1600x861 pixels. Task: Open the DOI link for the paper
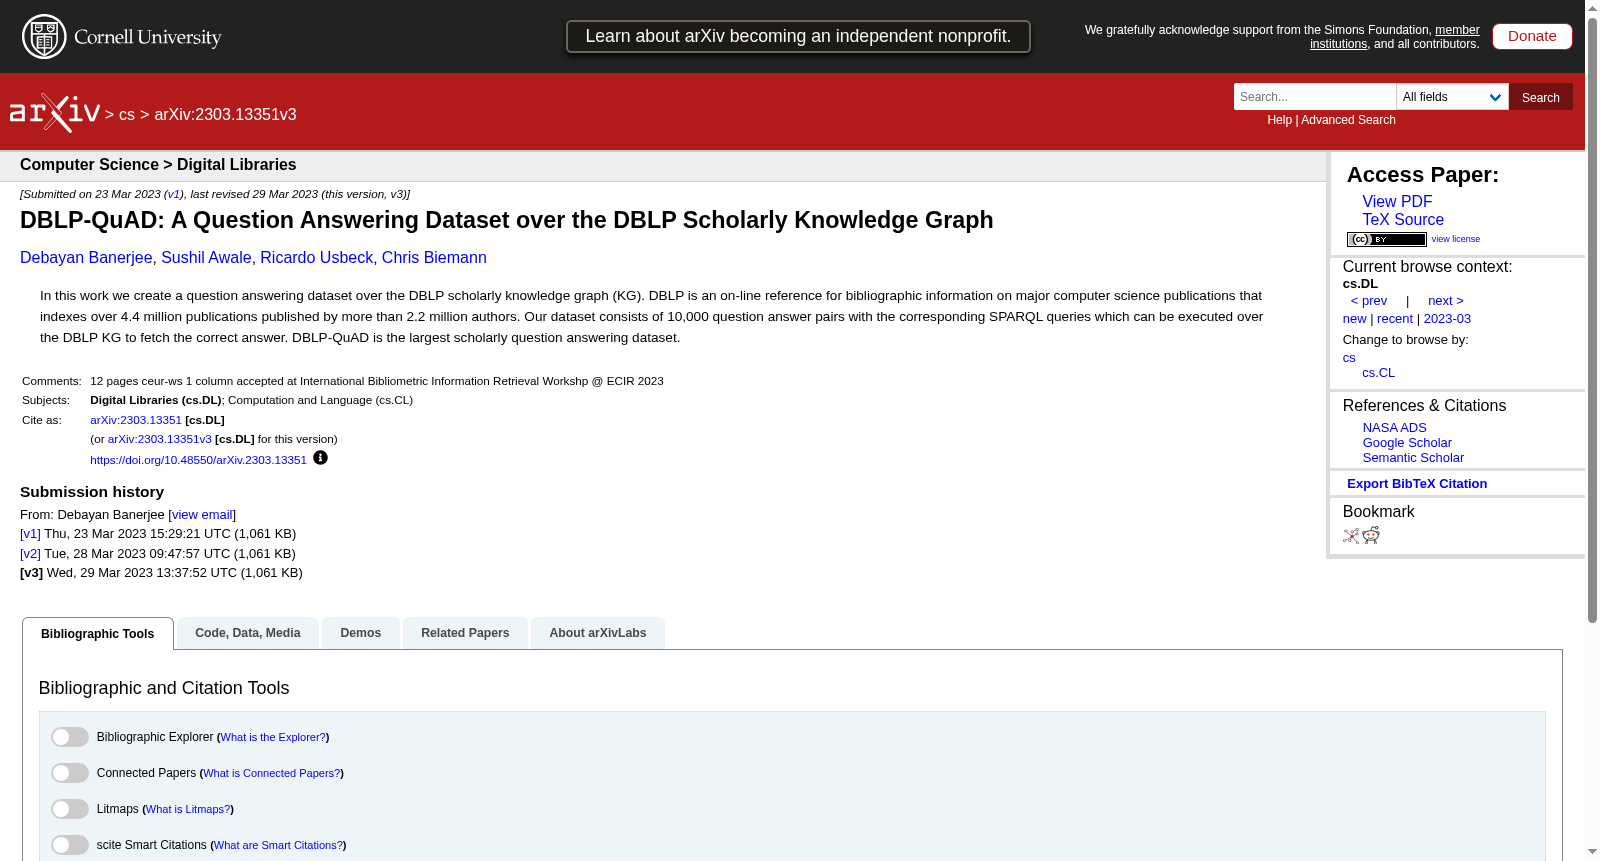pos(198,460)
